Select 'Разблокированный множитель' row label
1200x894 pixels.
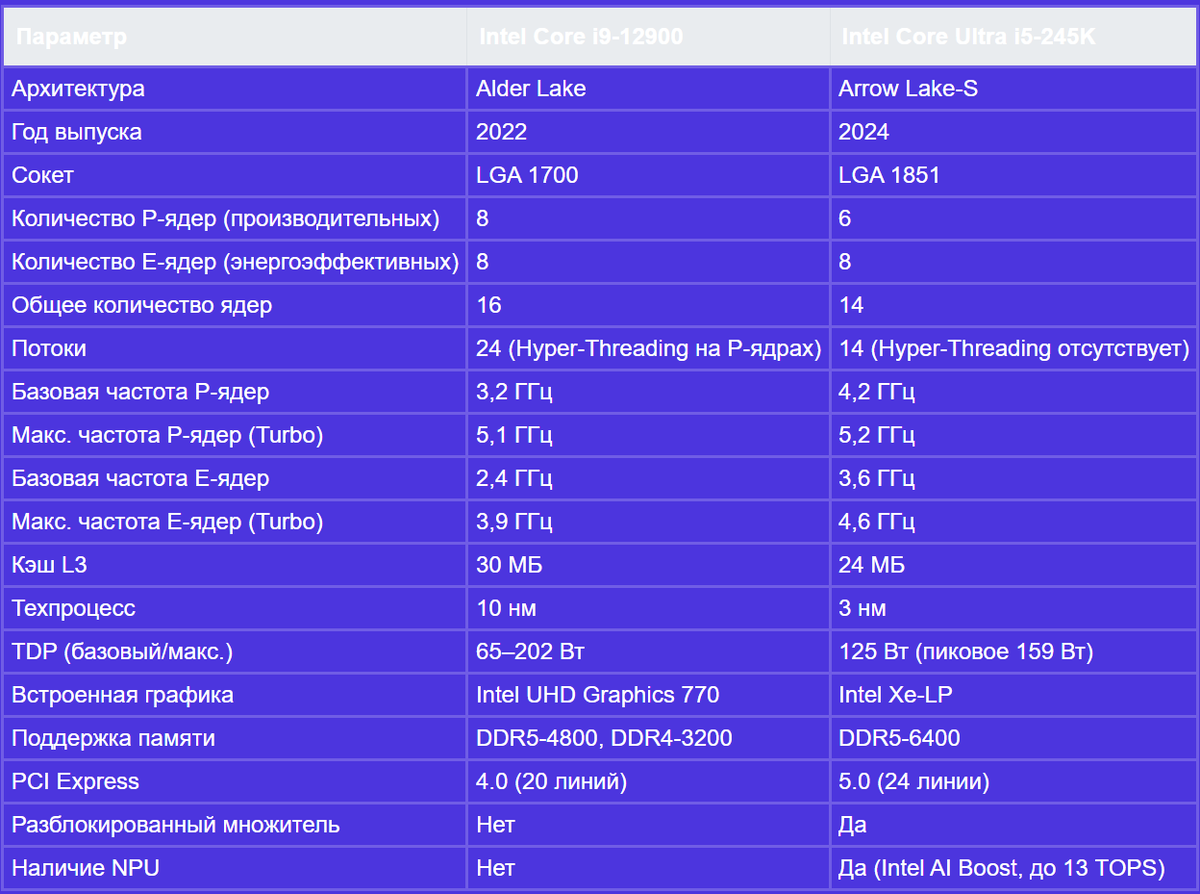point(176,826)
